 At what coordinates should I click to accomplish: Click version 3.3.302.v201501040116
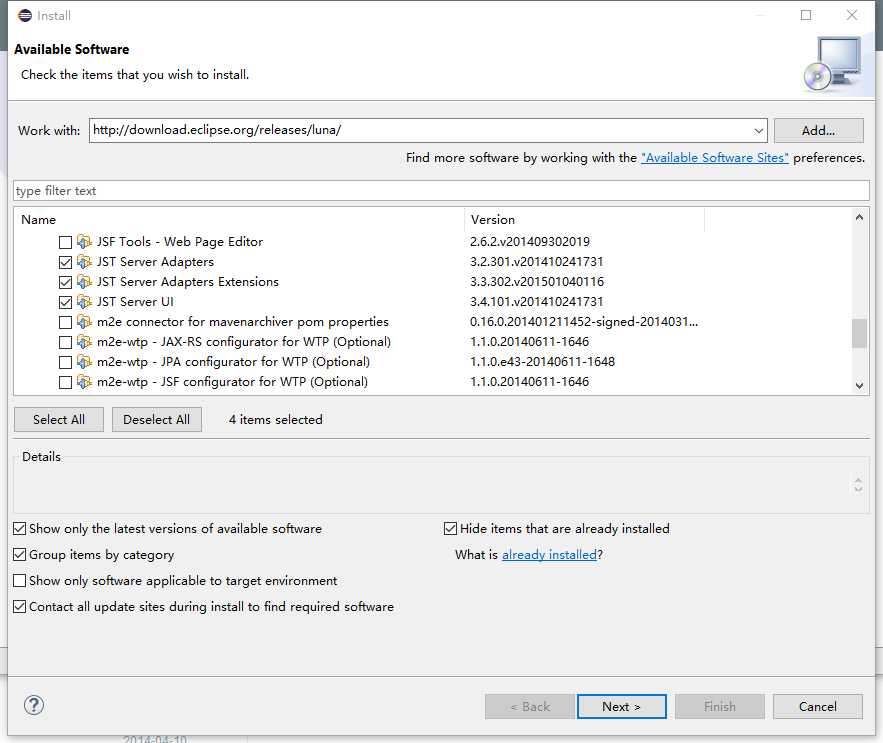pyautogui.click(x=537, y=282)
